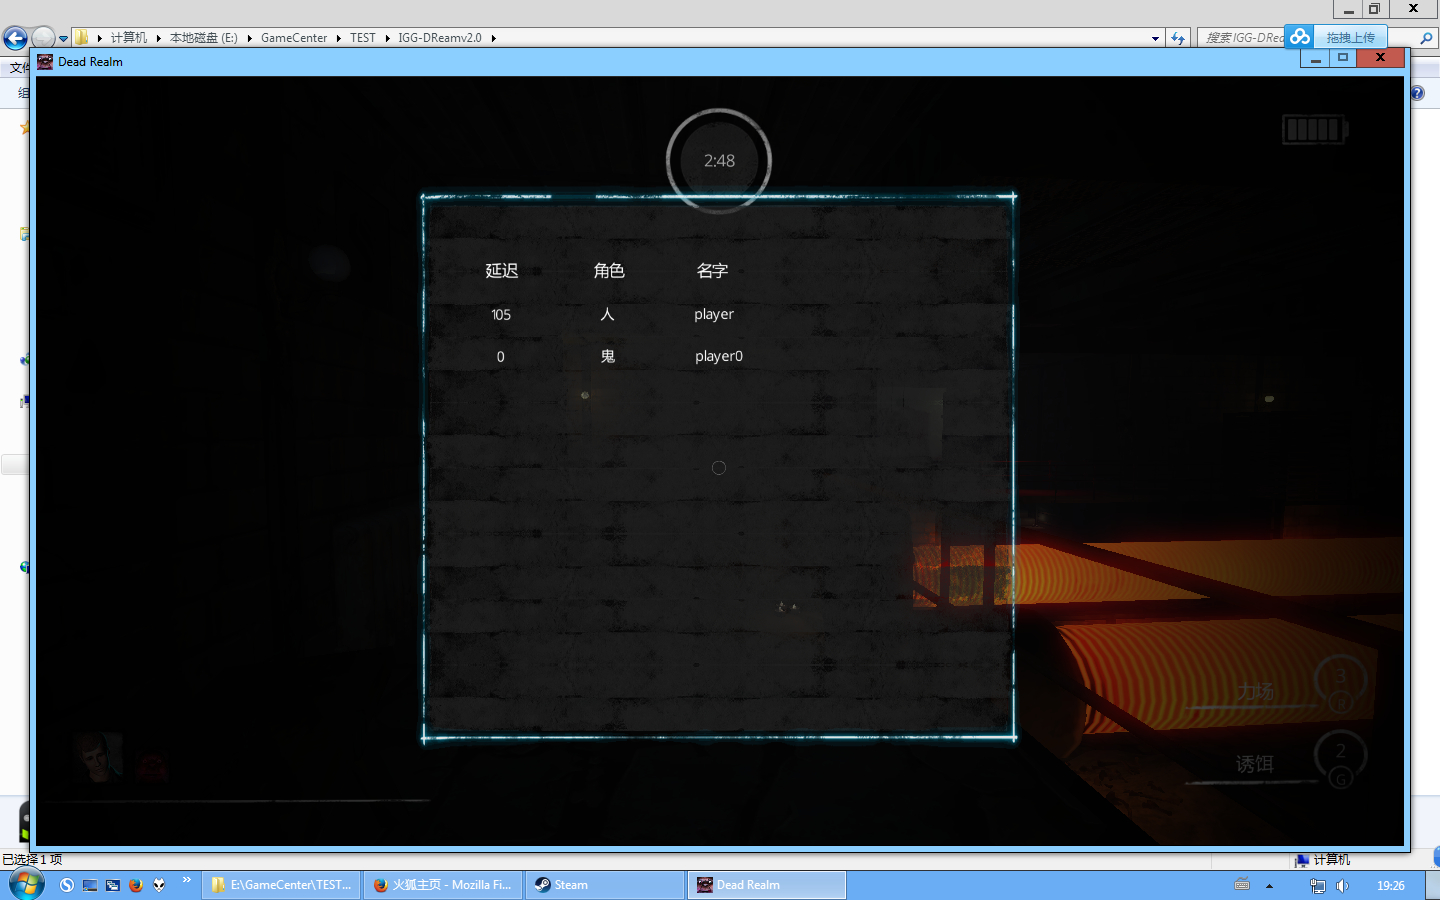Click the 力场 ability circle icon with R key
The width and height of the screenshot is (1440, 900).
tap(1340, 683)
